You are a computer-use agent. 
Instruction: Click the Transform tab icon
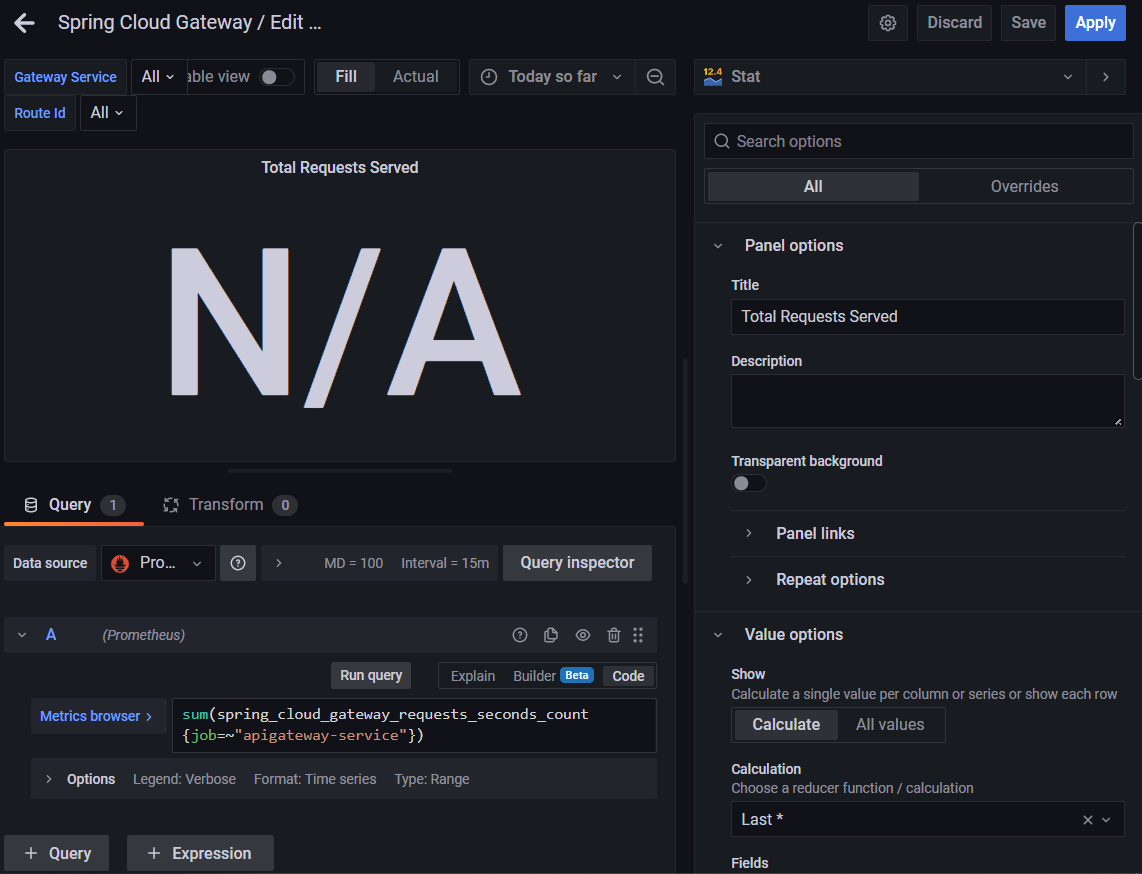171,505
